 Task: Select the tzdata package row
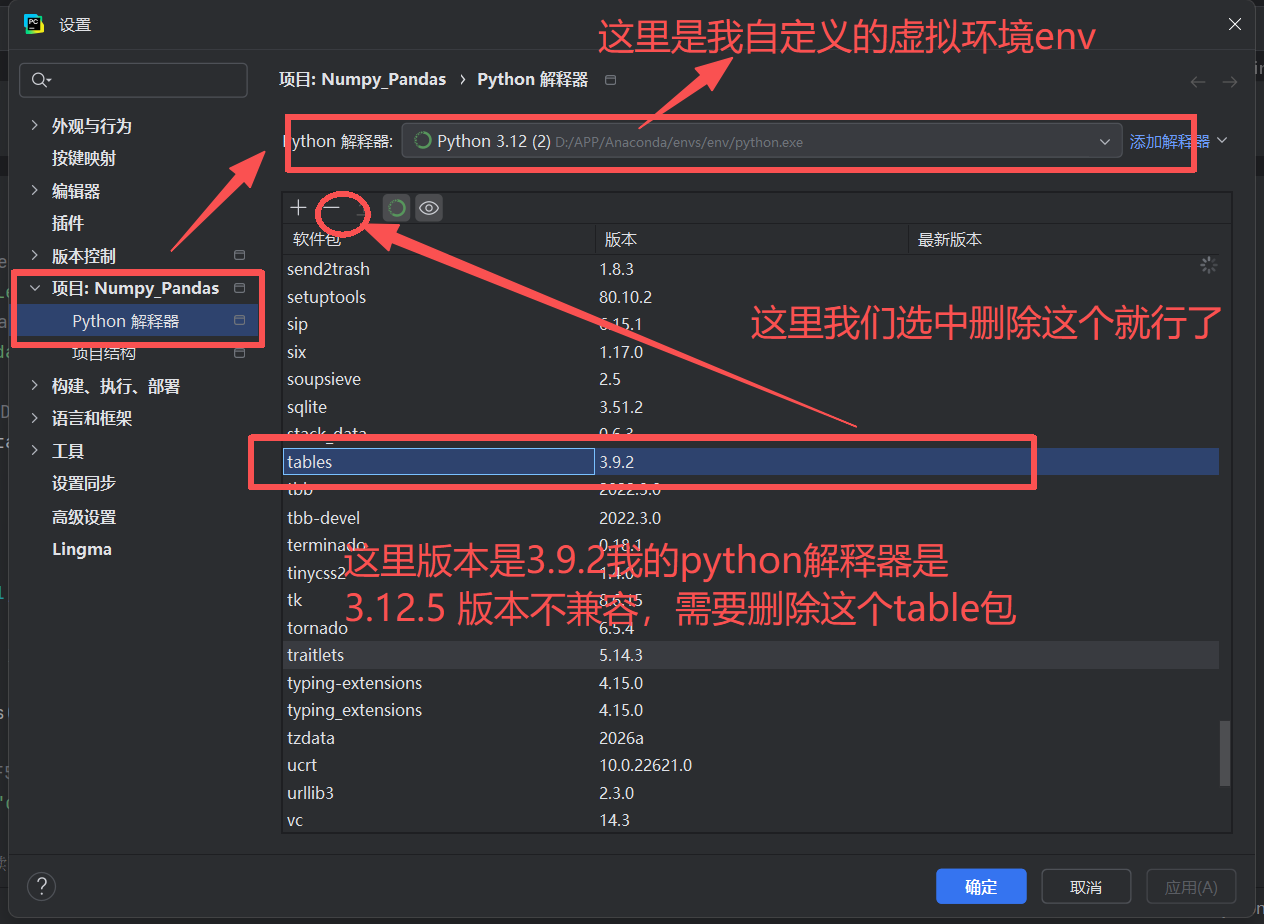click(751, 738)
